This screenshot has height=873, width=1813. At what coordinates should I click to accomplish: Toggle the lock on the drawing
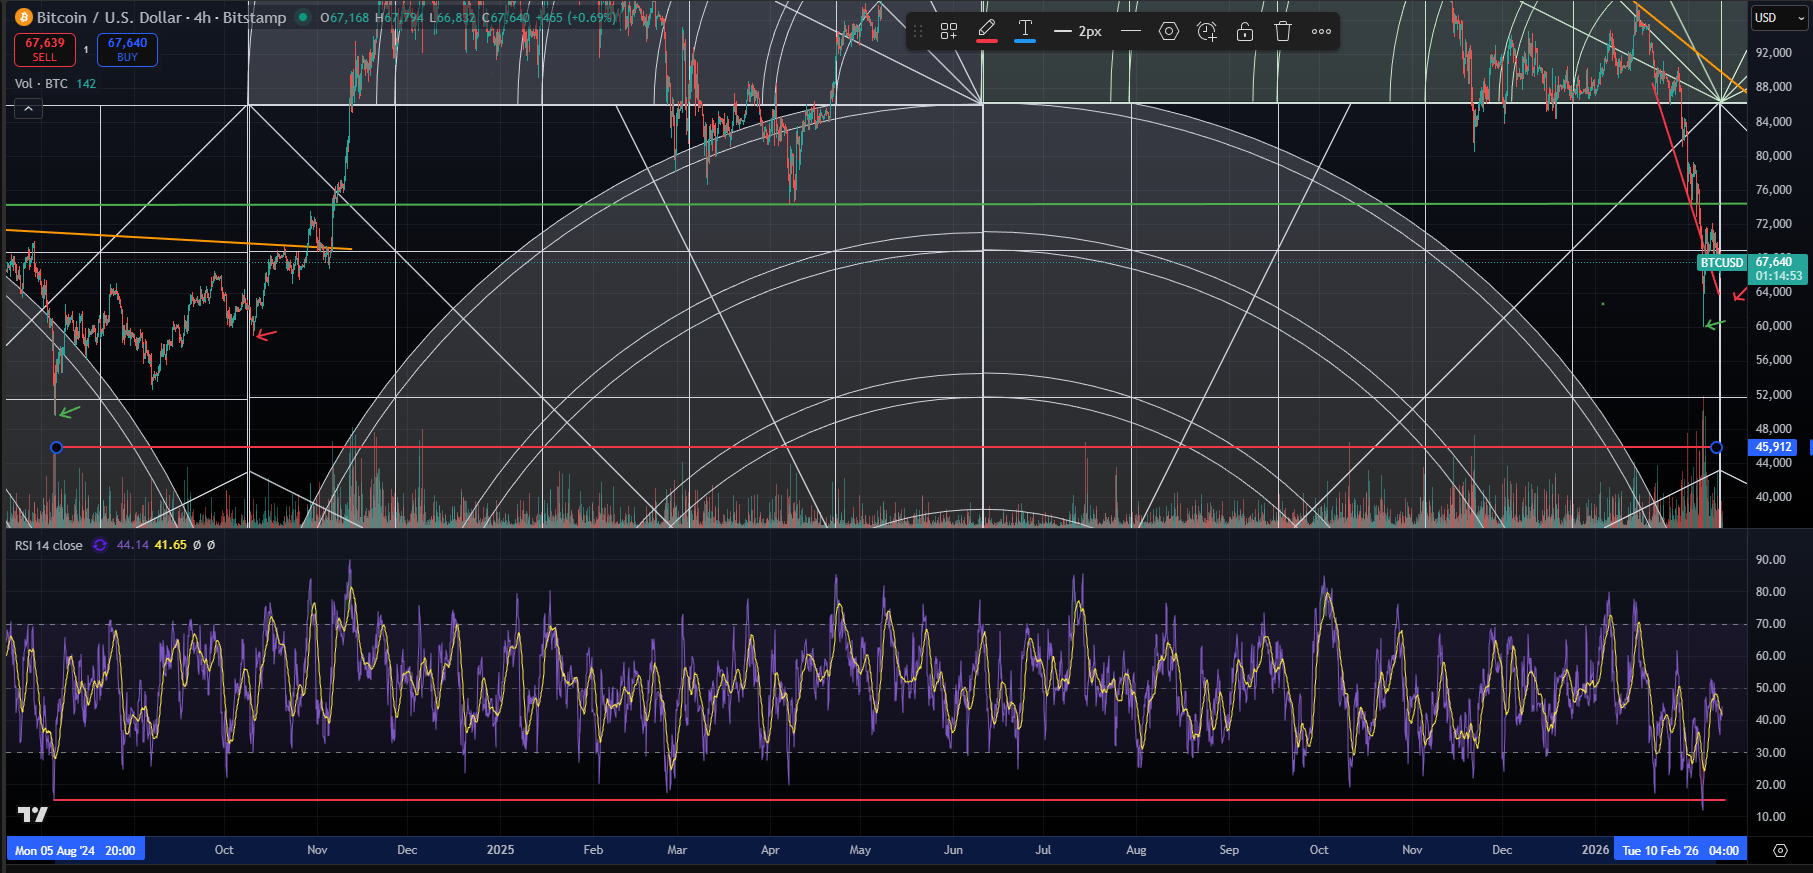1245,31
